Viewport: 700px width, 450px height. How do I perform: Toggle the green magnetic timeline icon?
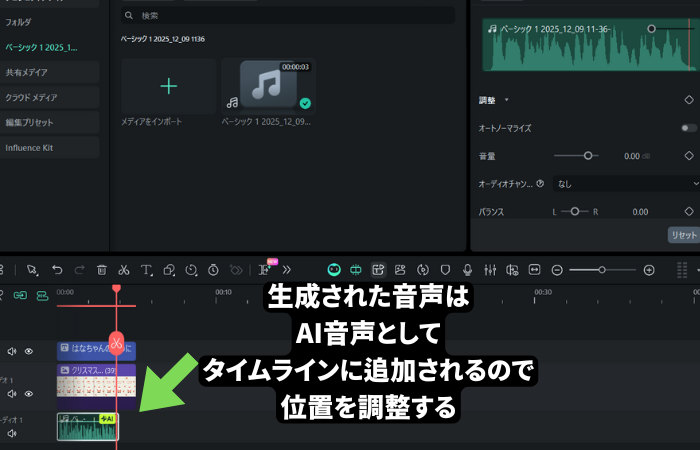pos(42,296)
